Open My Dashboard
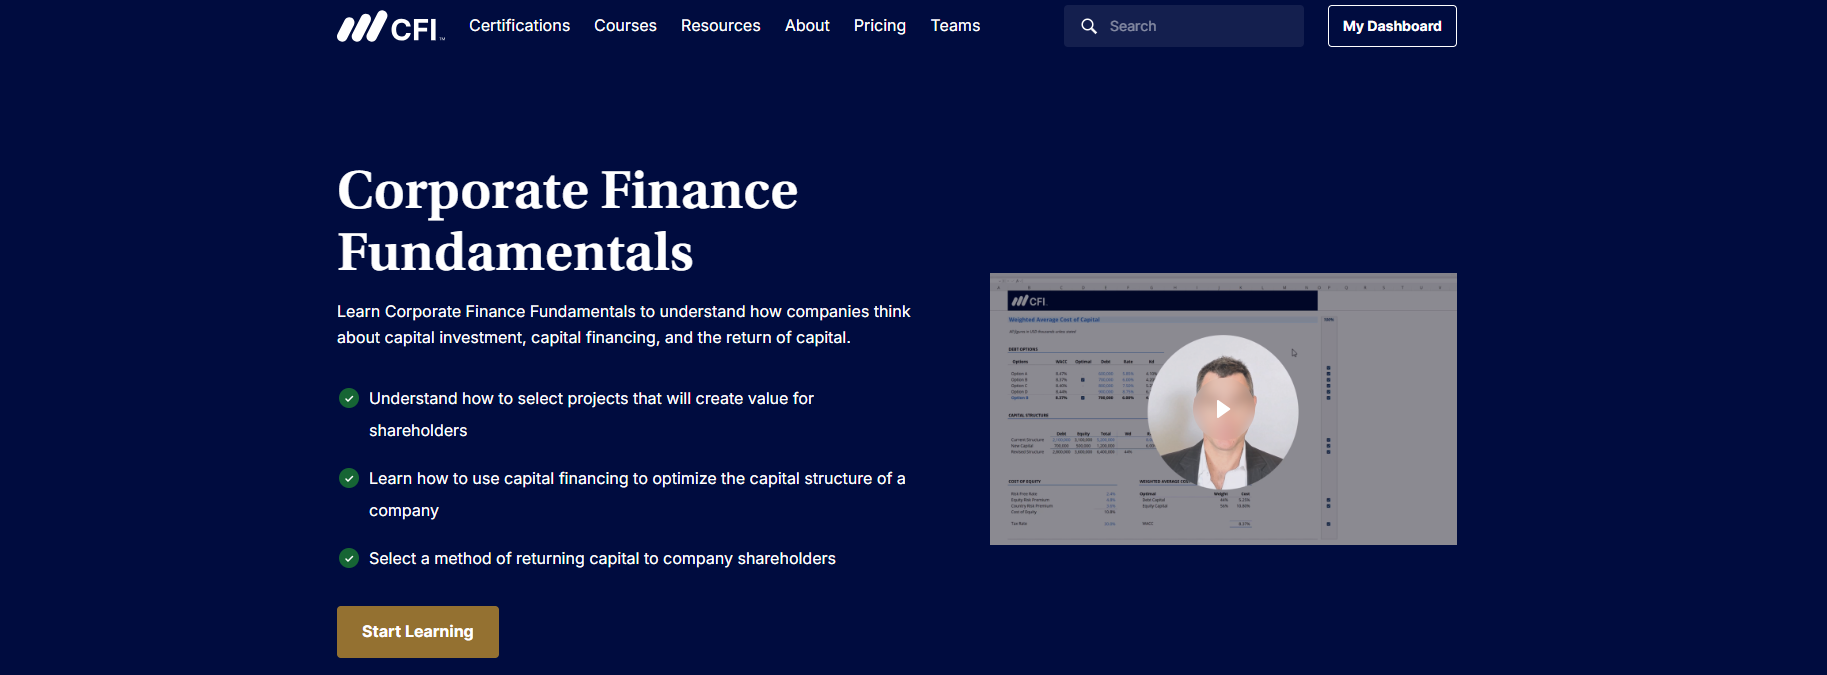The height and width of the screenshot is (675, 1827). pos(1392,26)
